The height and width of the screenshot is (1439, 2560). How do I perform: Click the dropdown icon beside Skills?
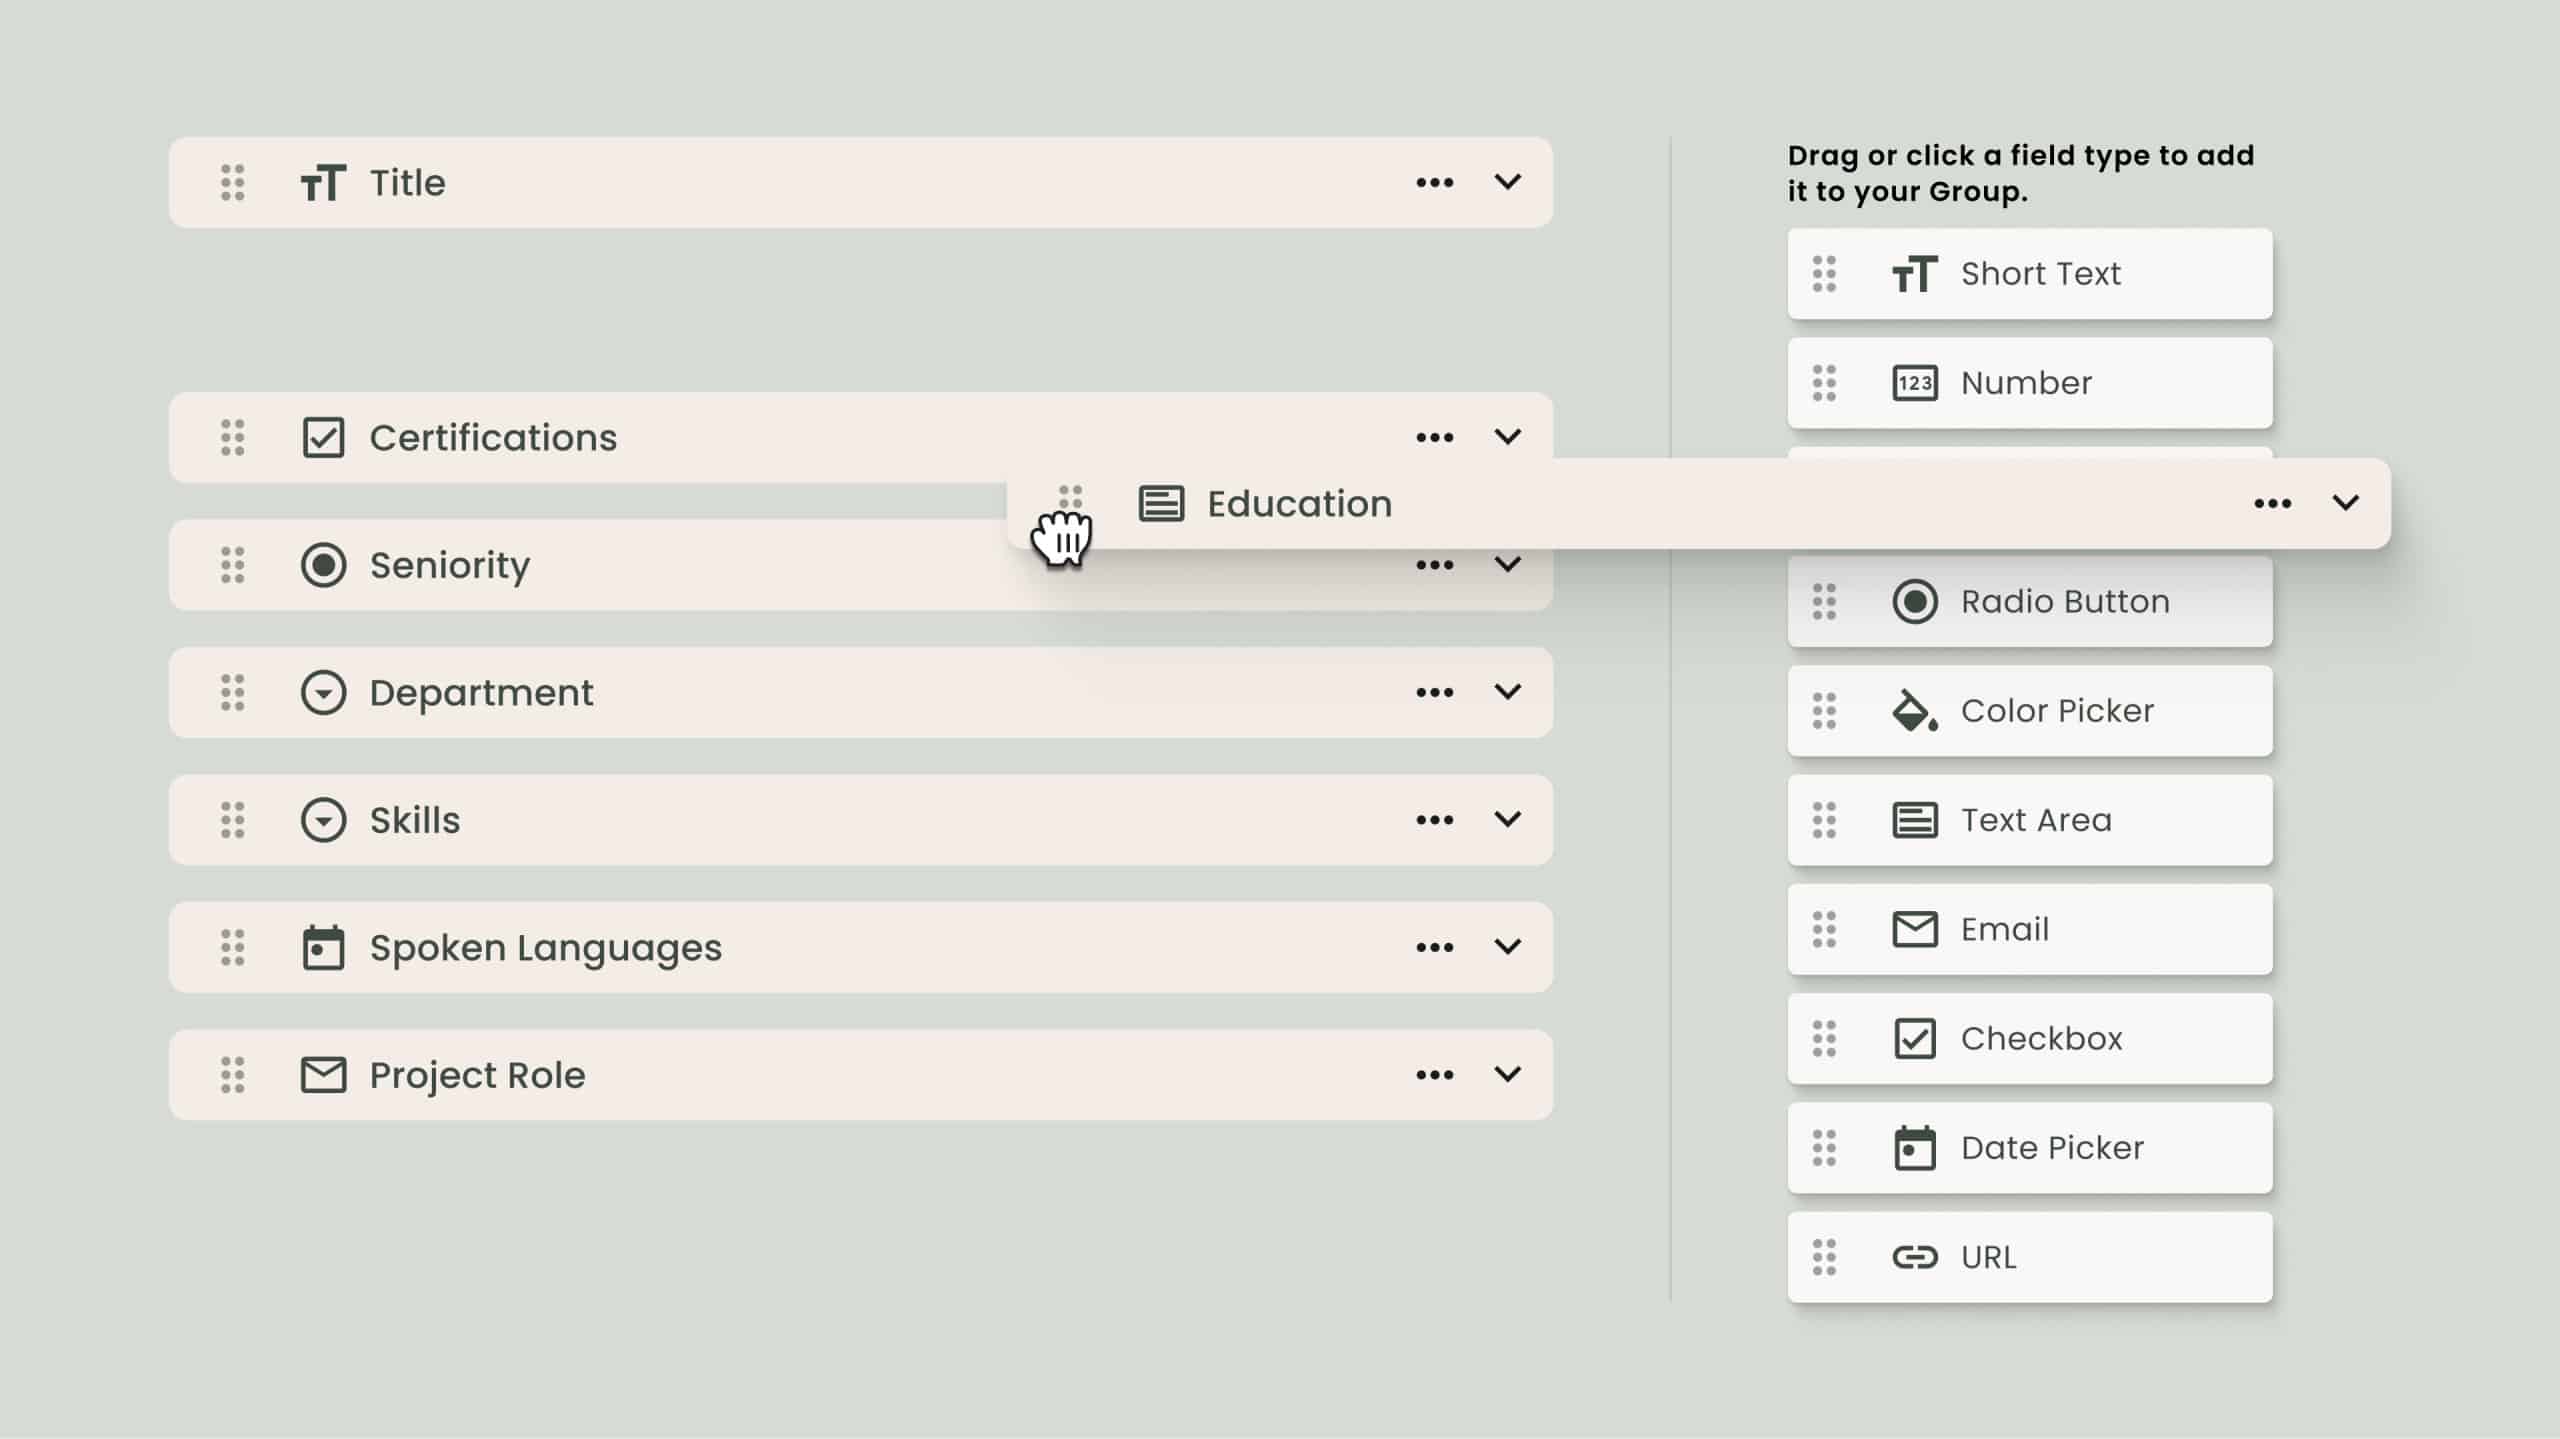coord(323,820)
